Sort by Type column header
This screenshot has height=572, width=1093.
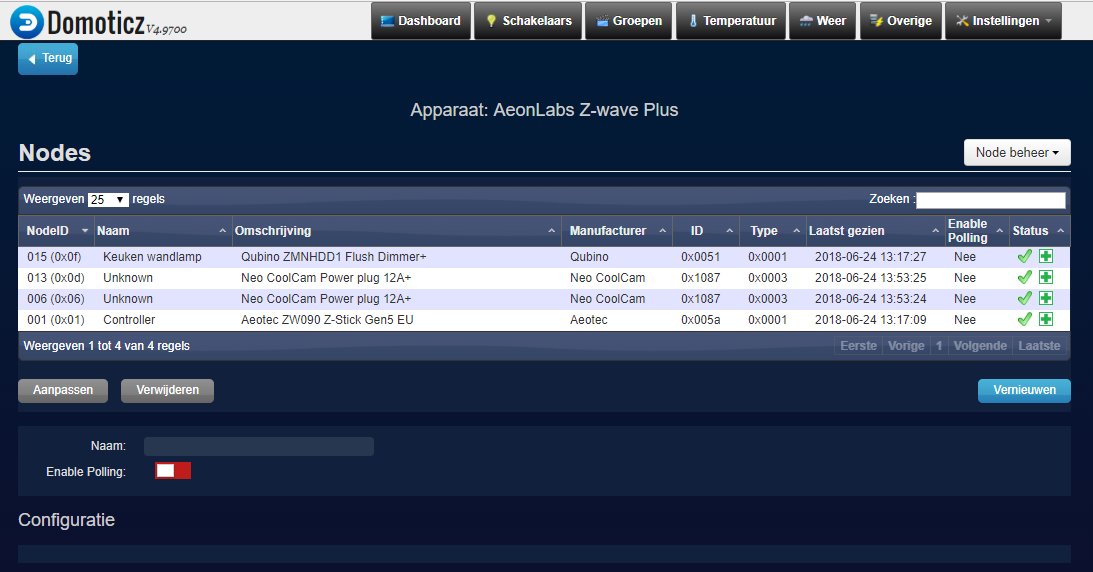(x=772, y=231)
